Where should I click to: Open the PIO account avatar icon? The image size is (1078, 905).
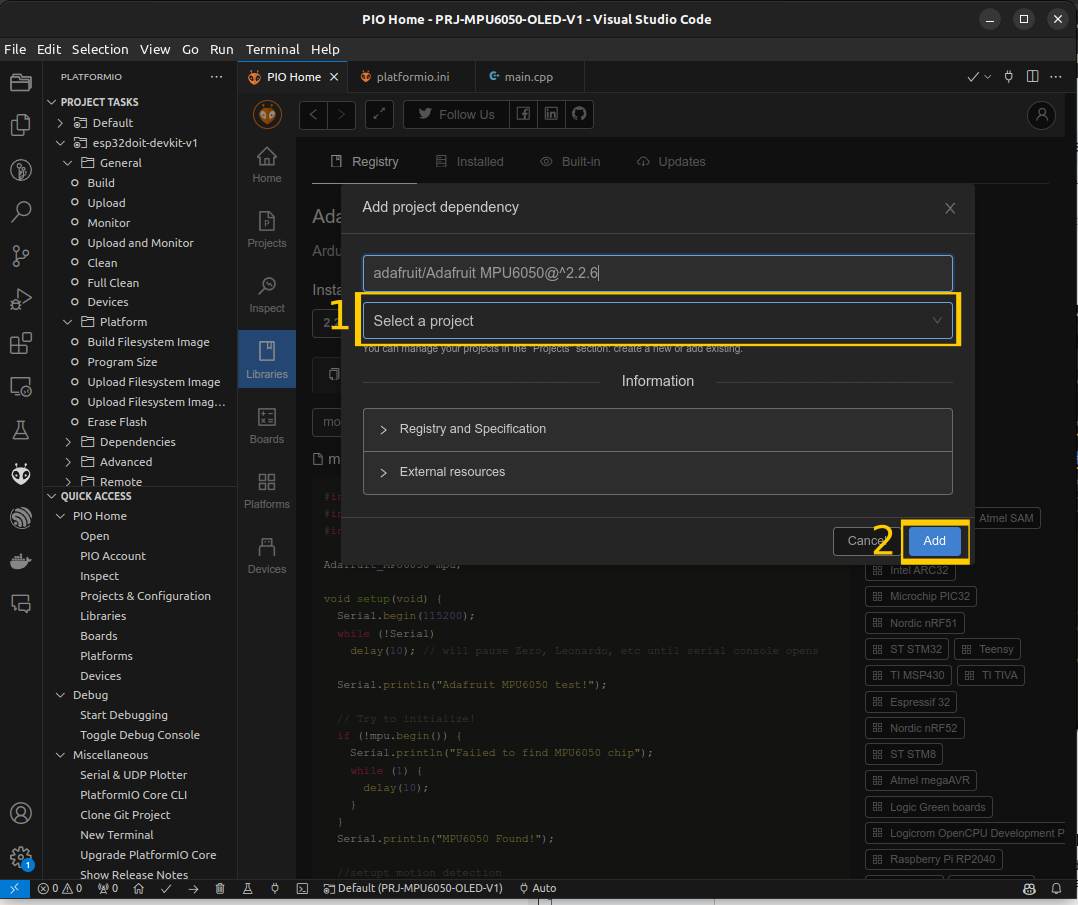pyautogui.click(x=1042, y=114)
